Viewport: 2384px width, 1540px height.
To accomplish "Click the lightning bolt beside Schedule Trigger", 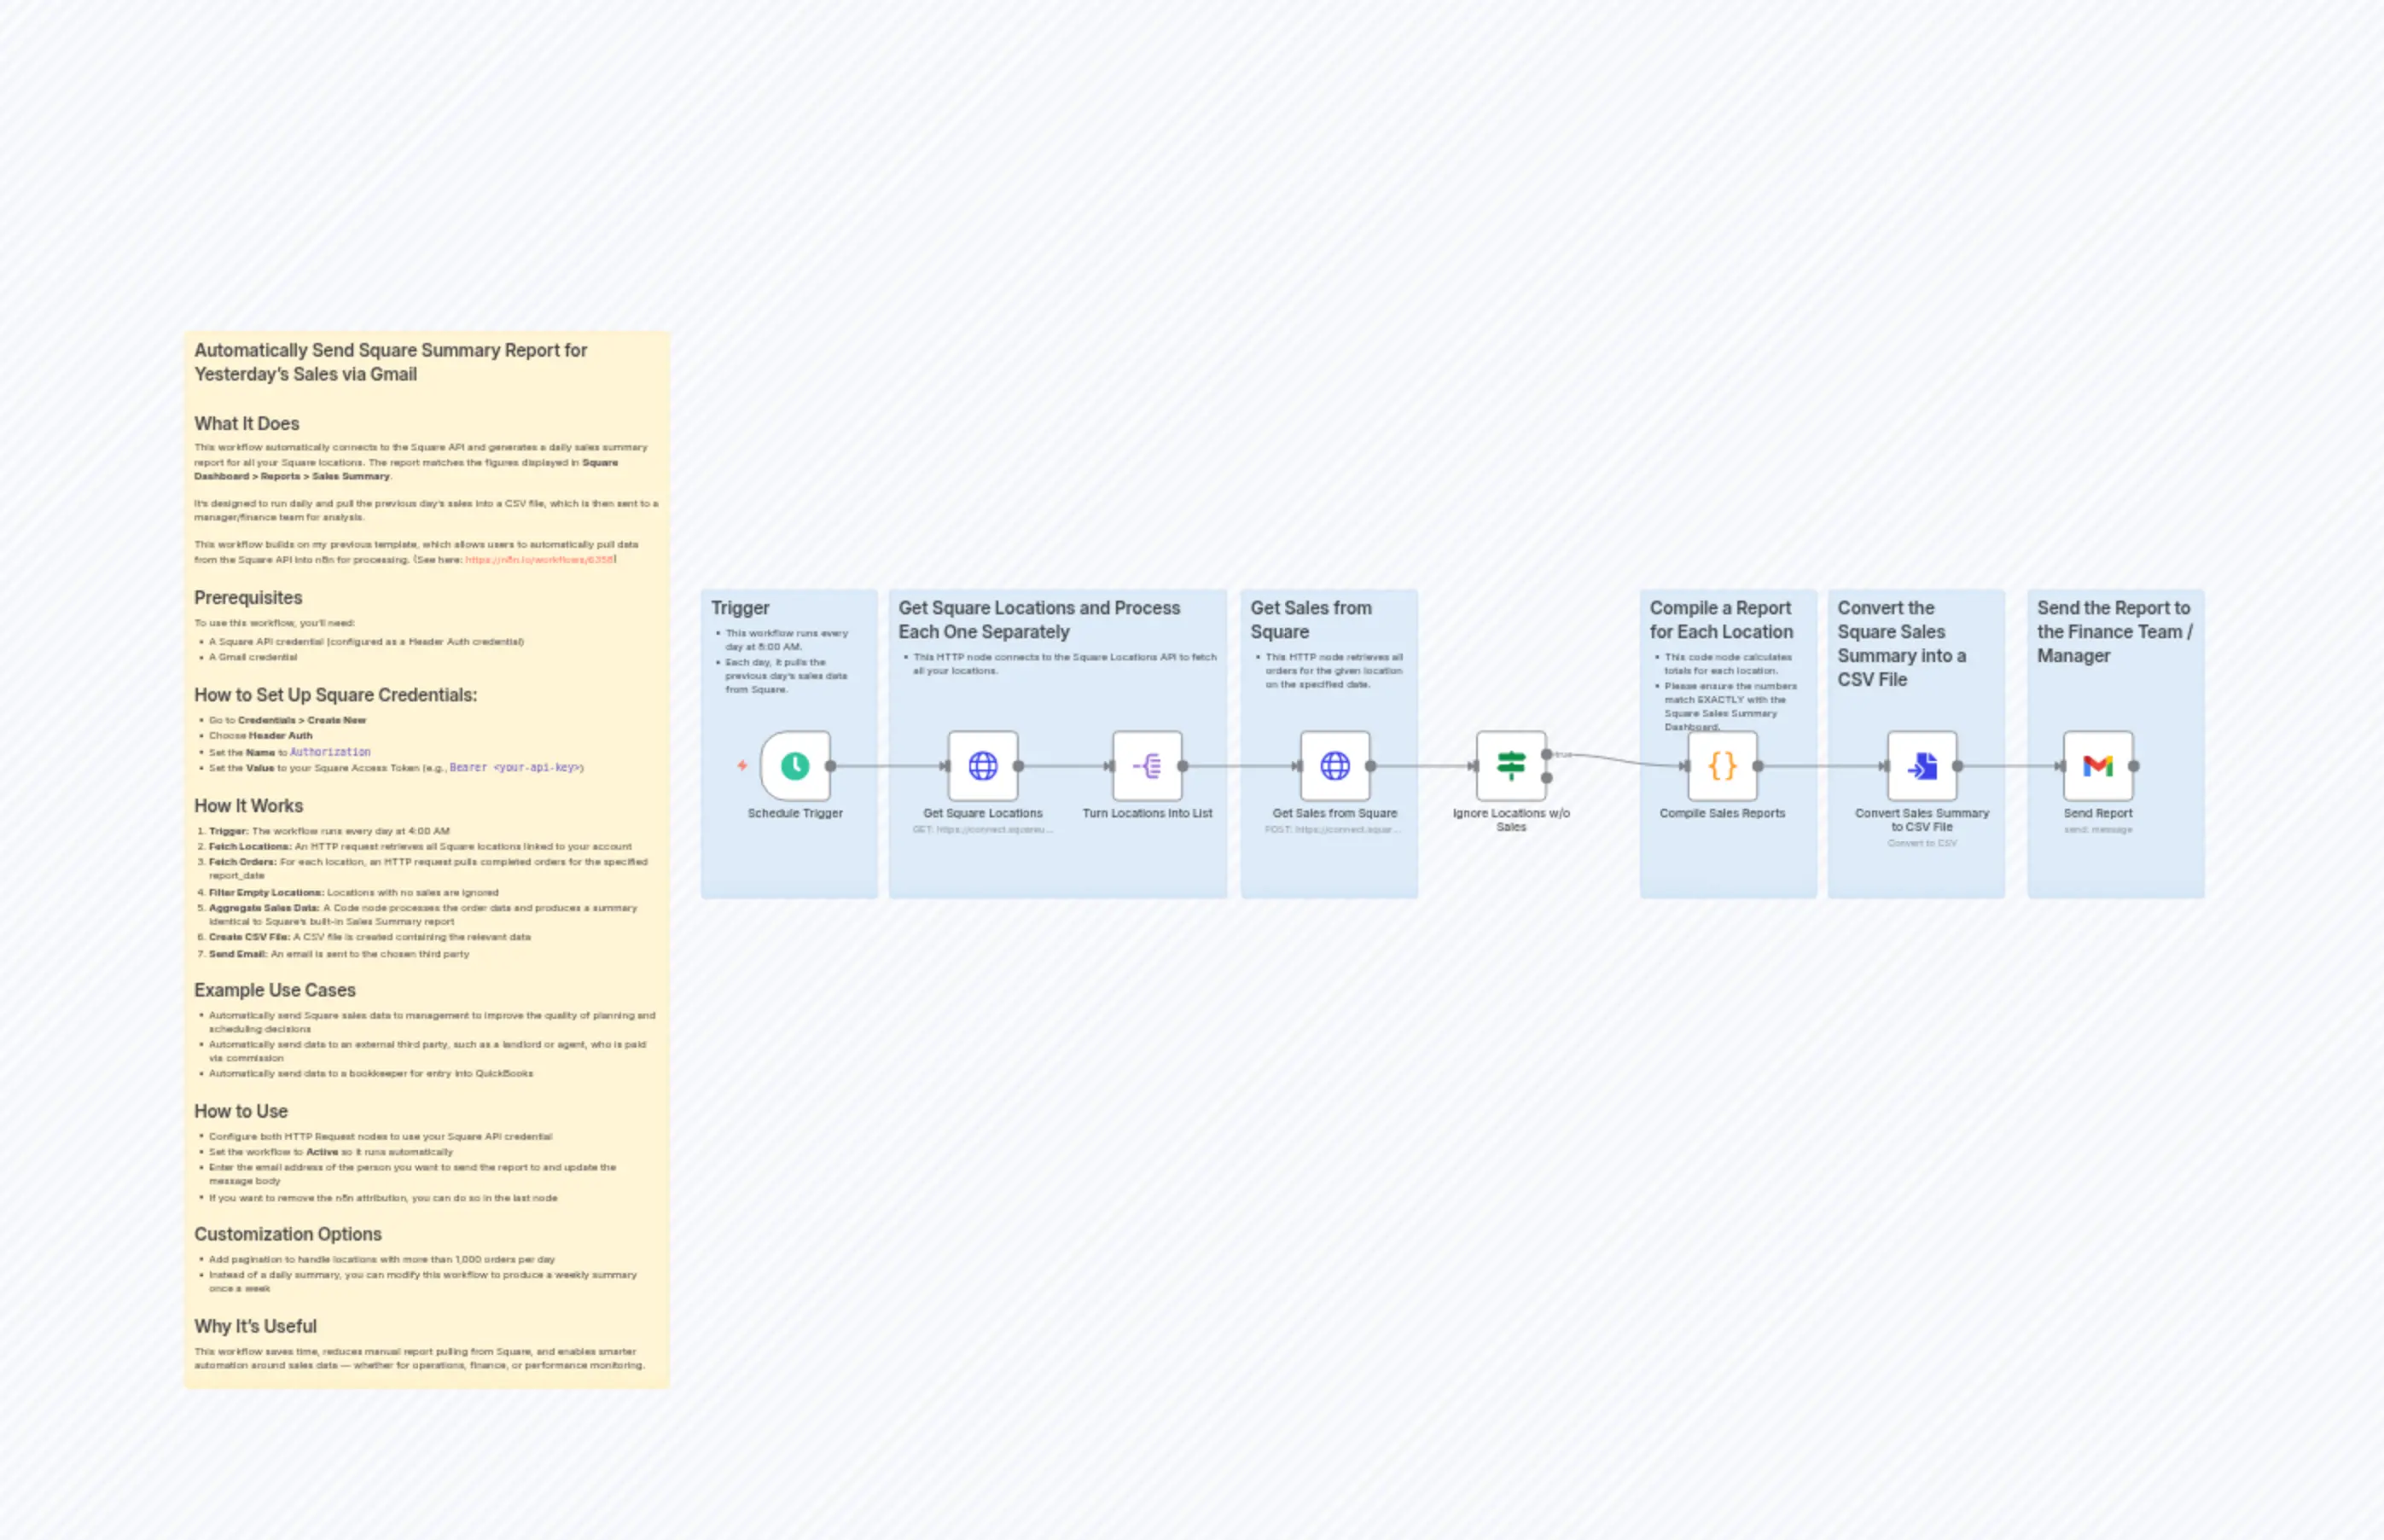I will click(x=742, y=765).
